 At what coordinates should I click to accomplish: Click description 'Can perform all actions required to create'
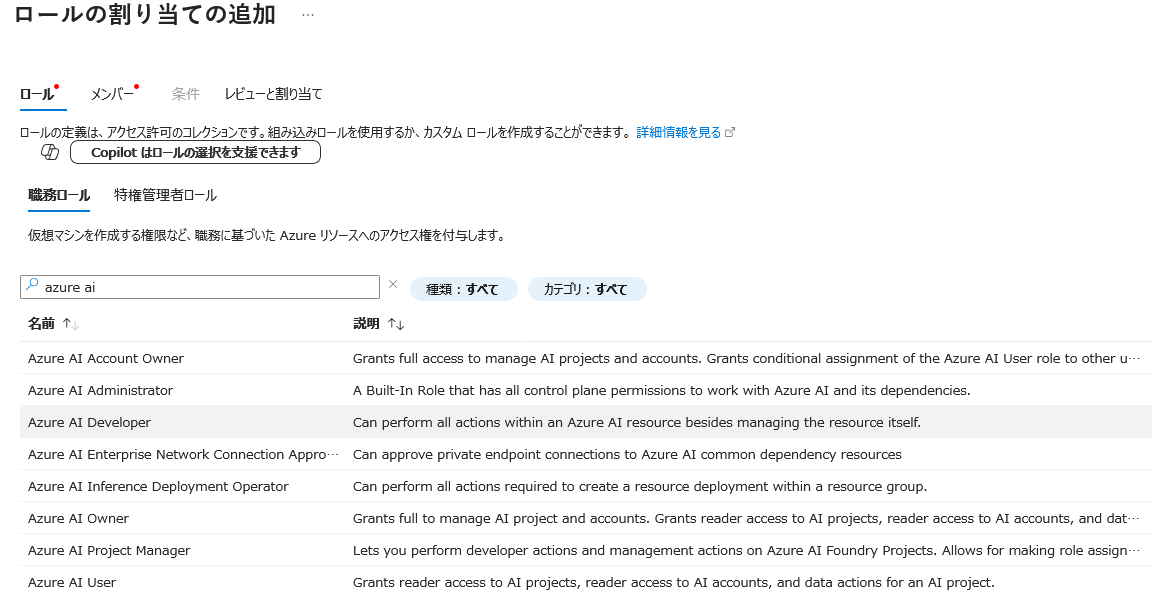(640, 486)
